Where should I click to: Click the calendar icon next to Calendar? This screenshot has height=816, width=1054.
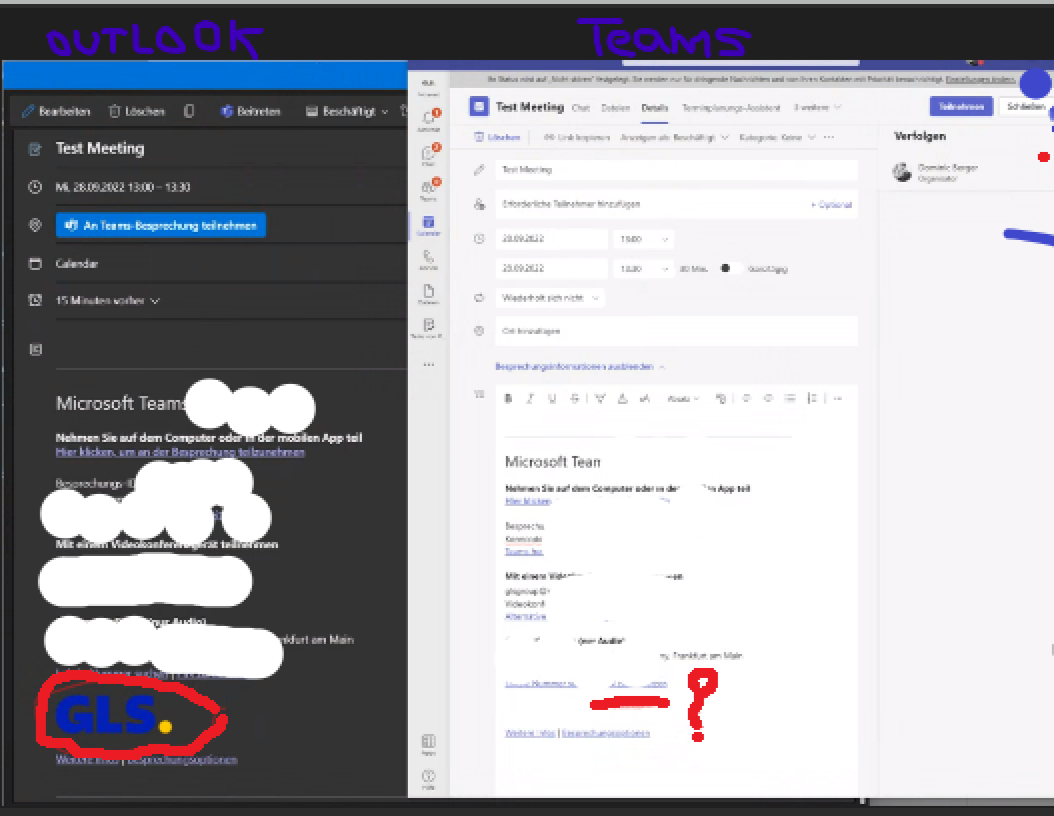pos(35,263)
